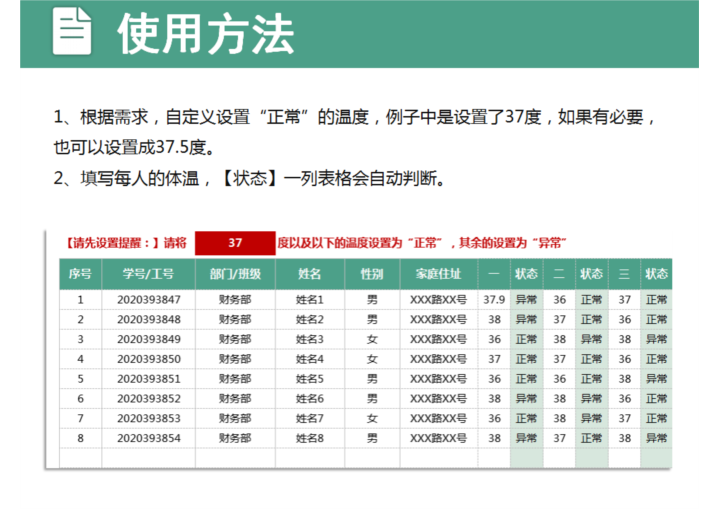Click the cell with ID 2020393847

148,299
